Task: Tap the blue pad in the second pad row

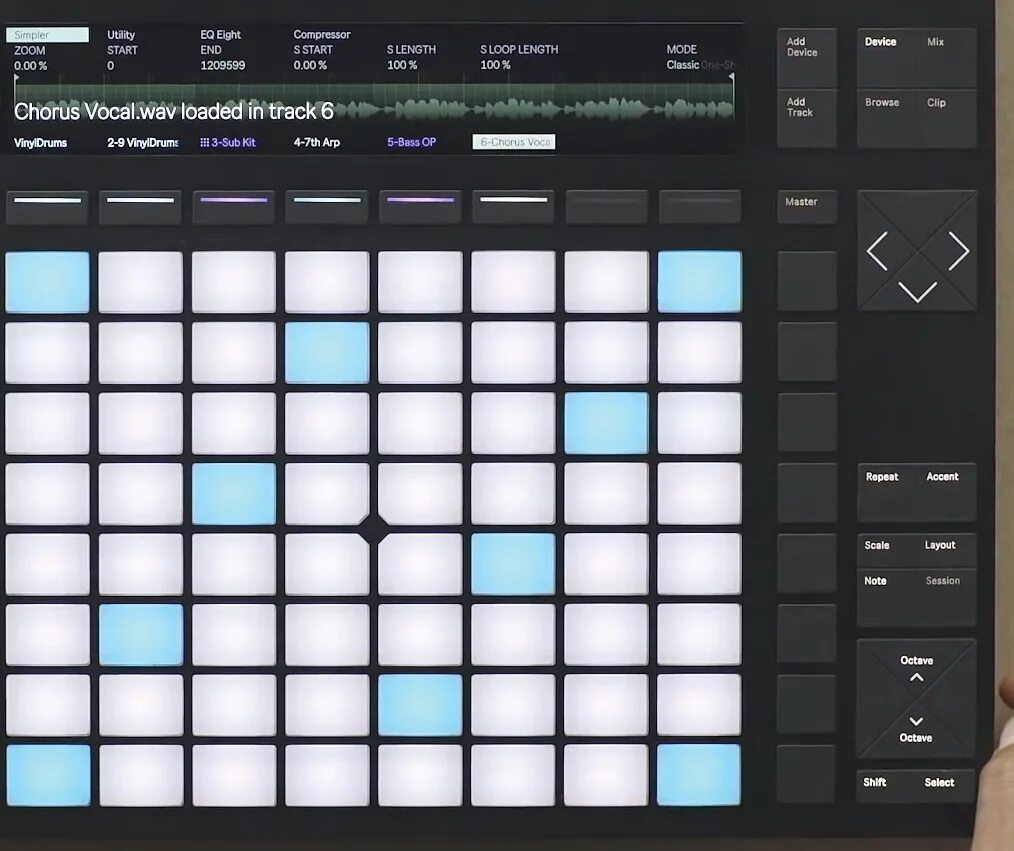Action: click(327, 353)
